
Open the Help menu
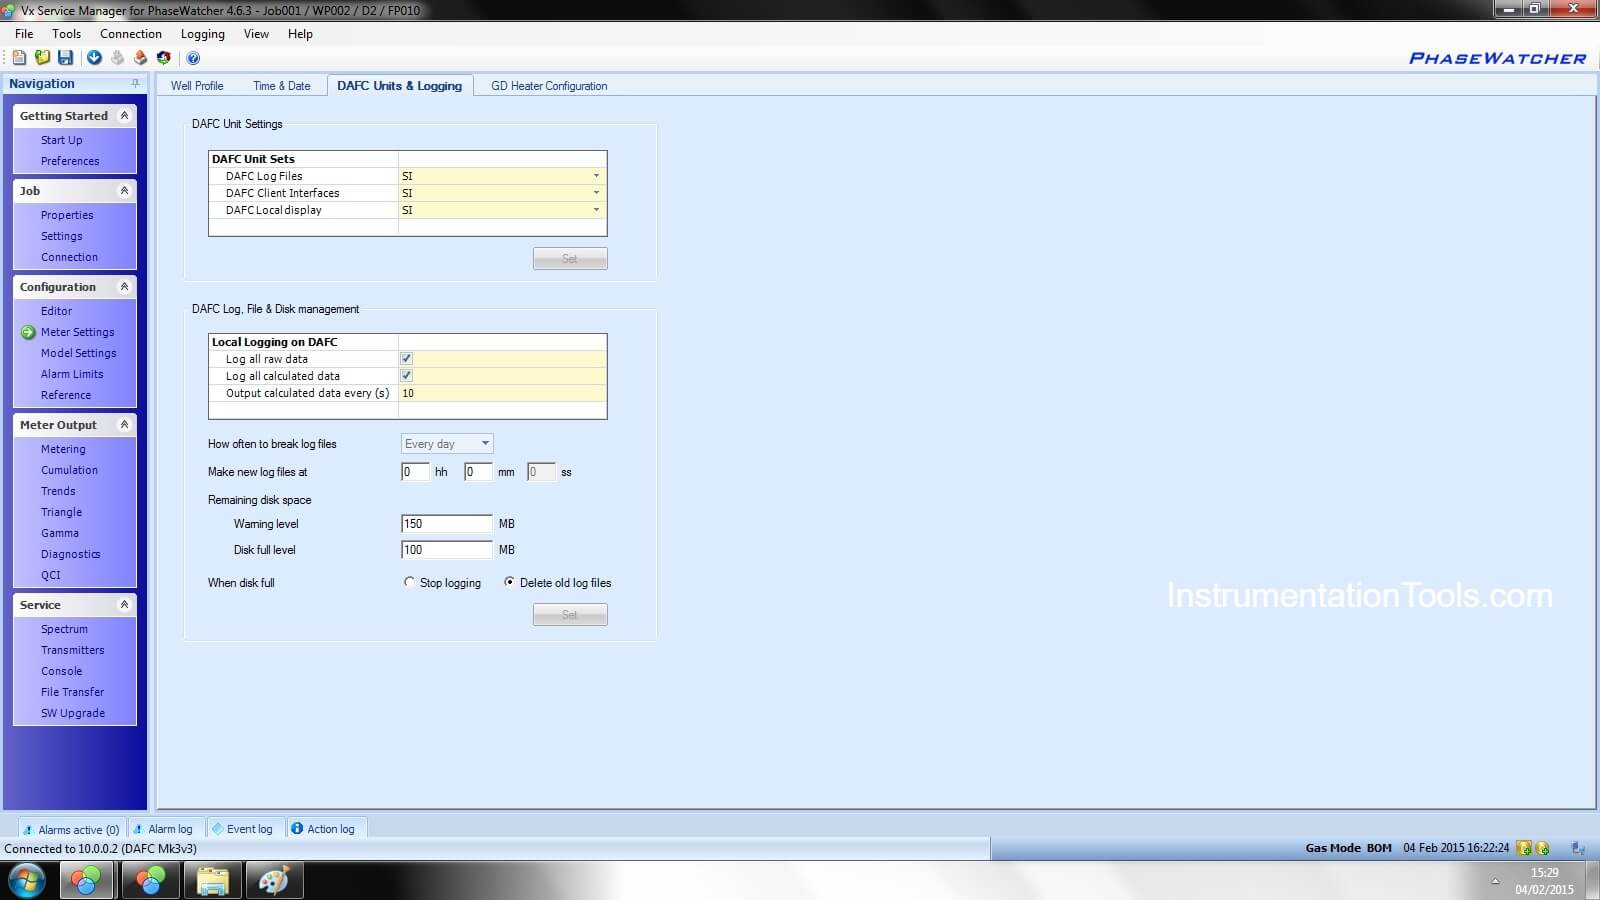[x=300, y=34]
